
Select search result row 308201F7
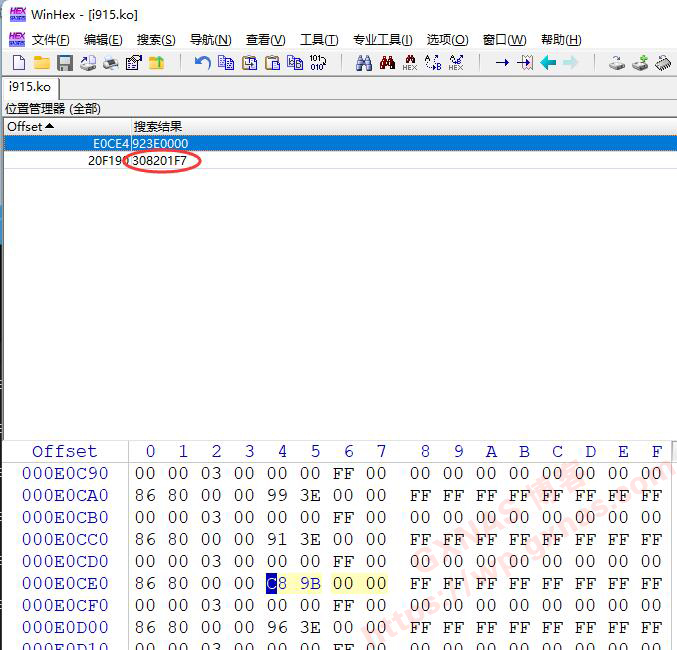coord(160,160)
